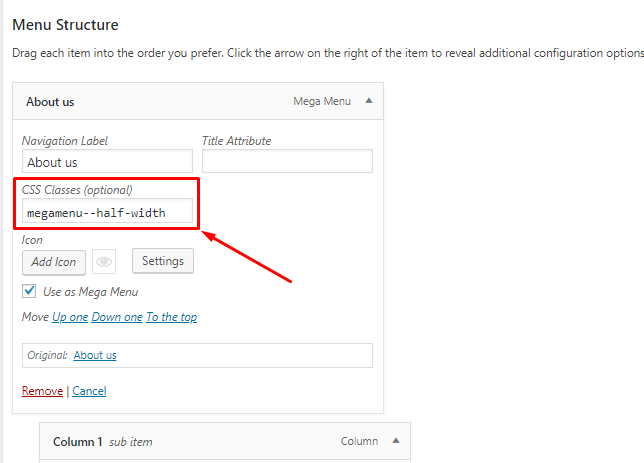Cancel editing the menu item

point(89,391)
